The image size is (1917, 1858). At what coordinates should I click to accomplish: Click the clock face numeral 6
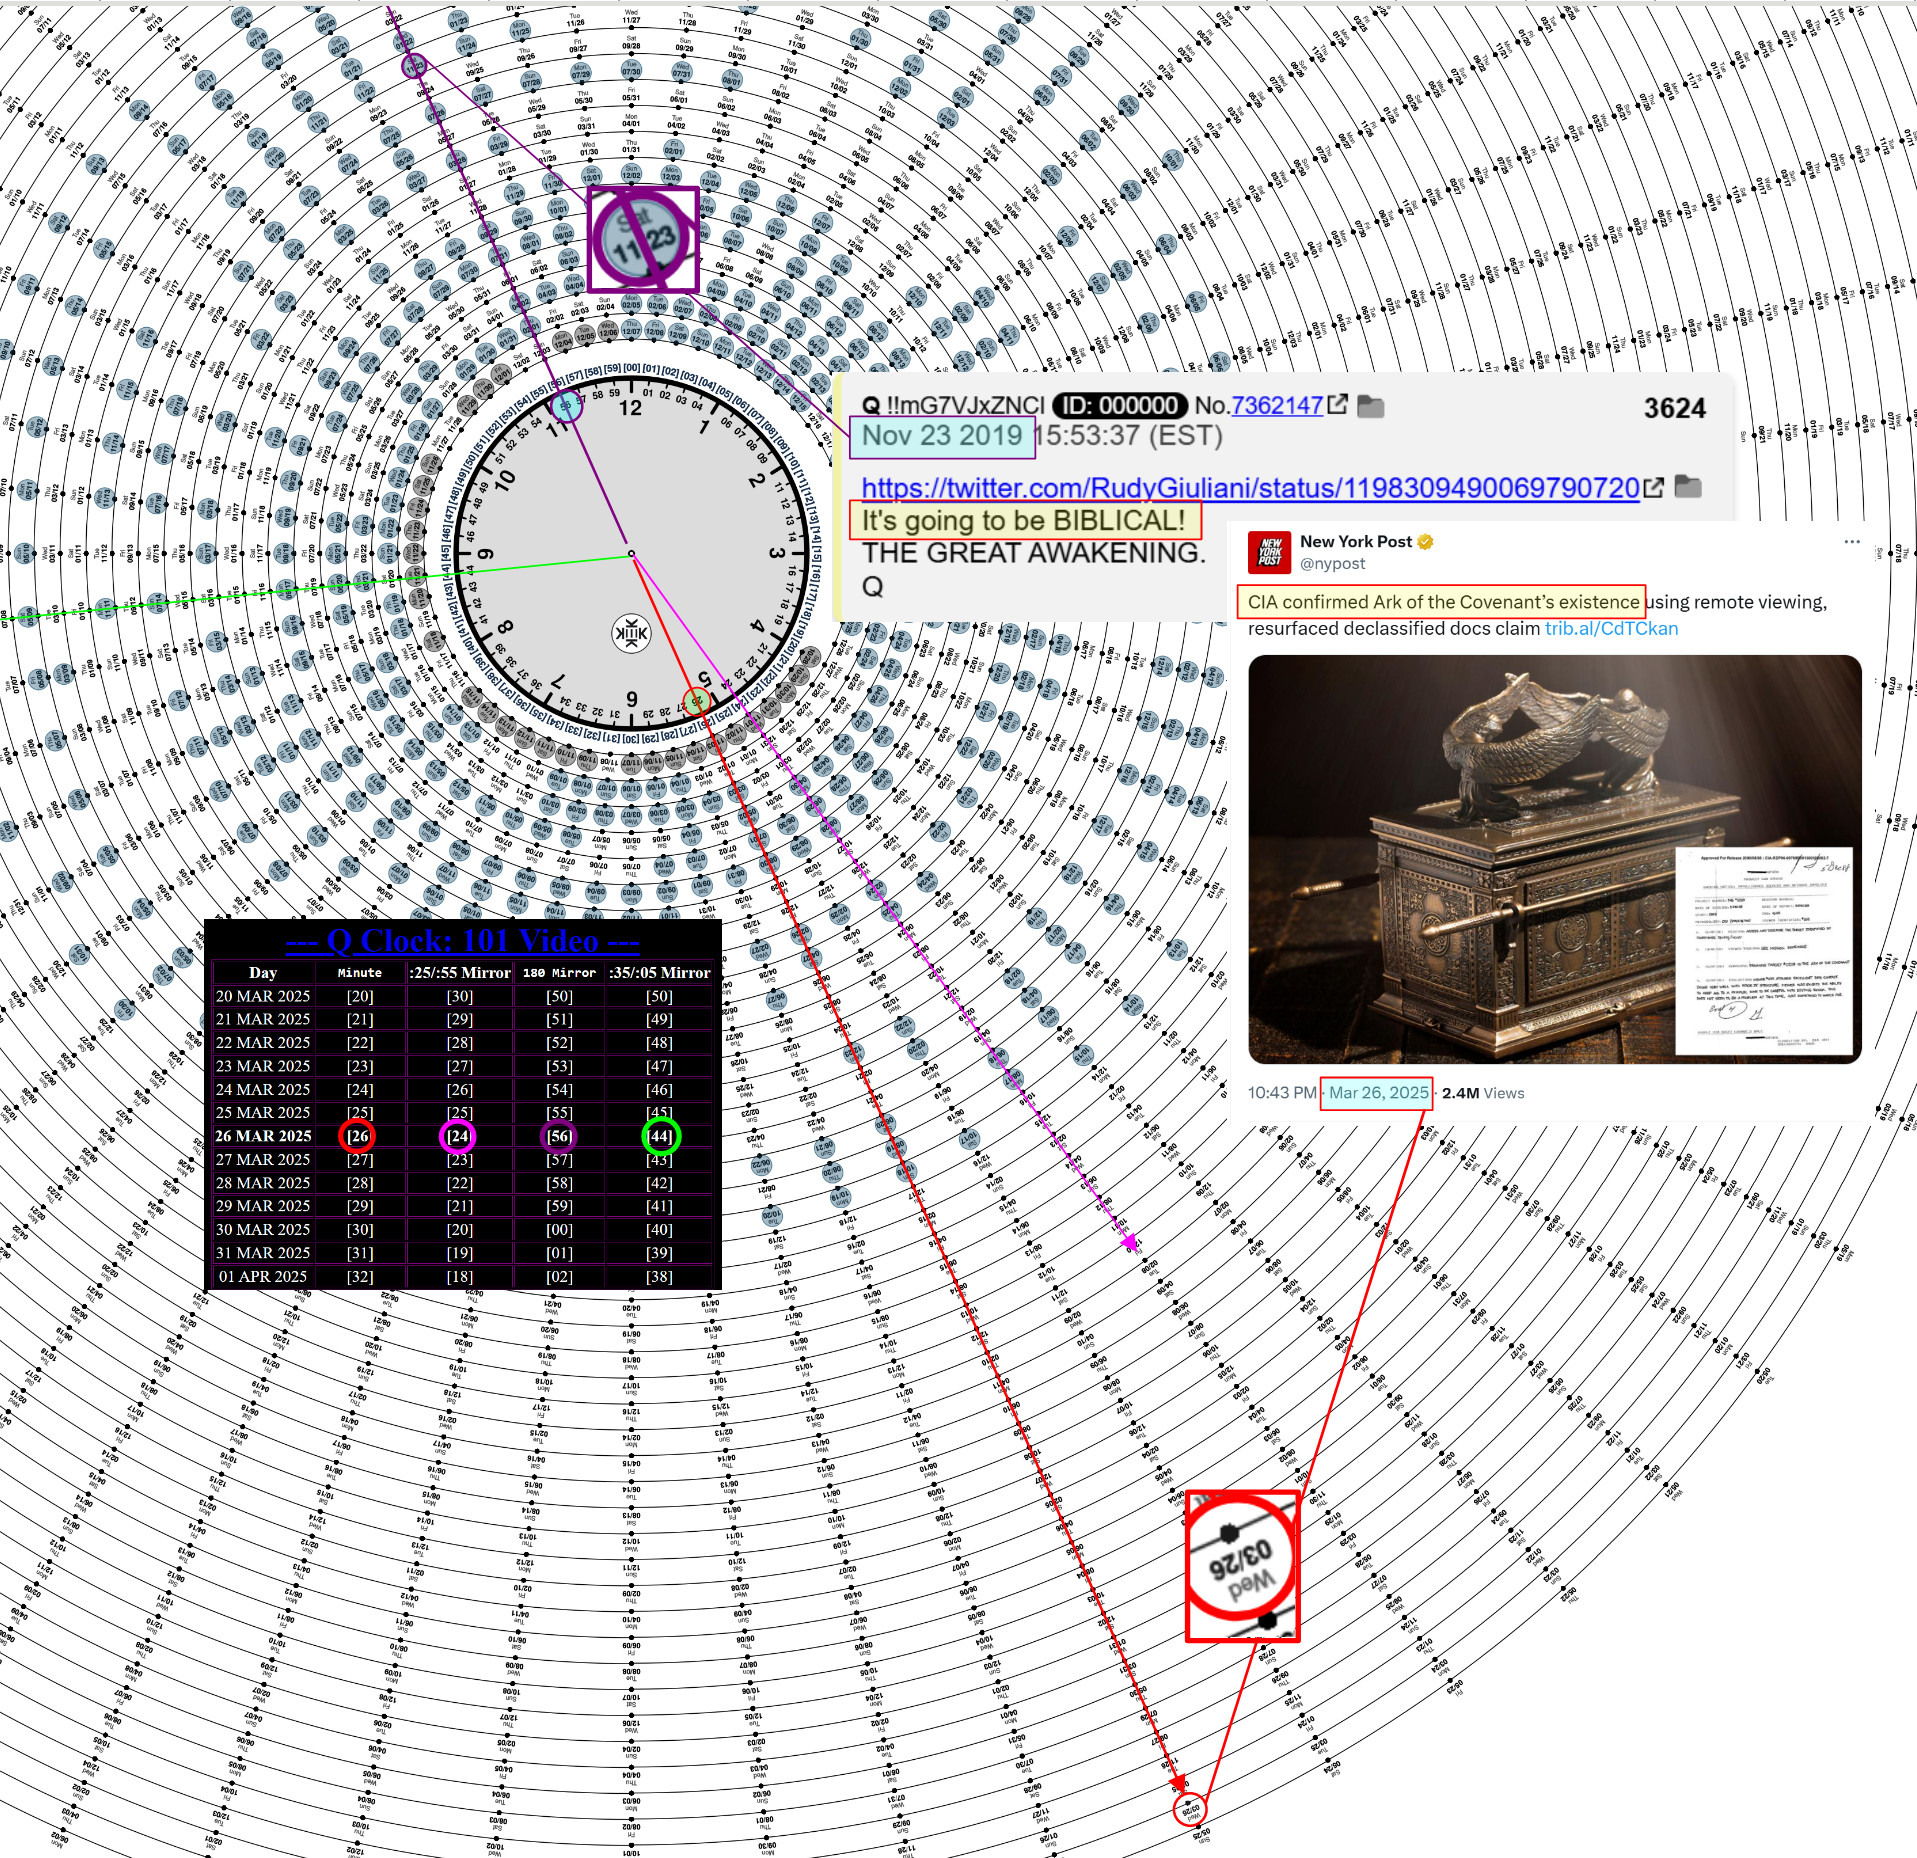point(631,698)
